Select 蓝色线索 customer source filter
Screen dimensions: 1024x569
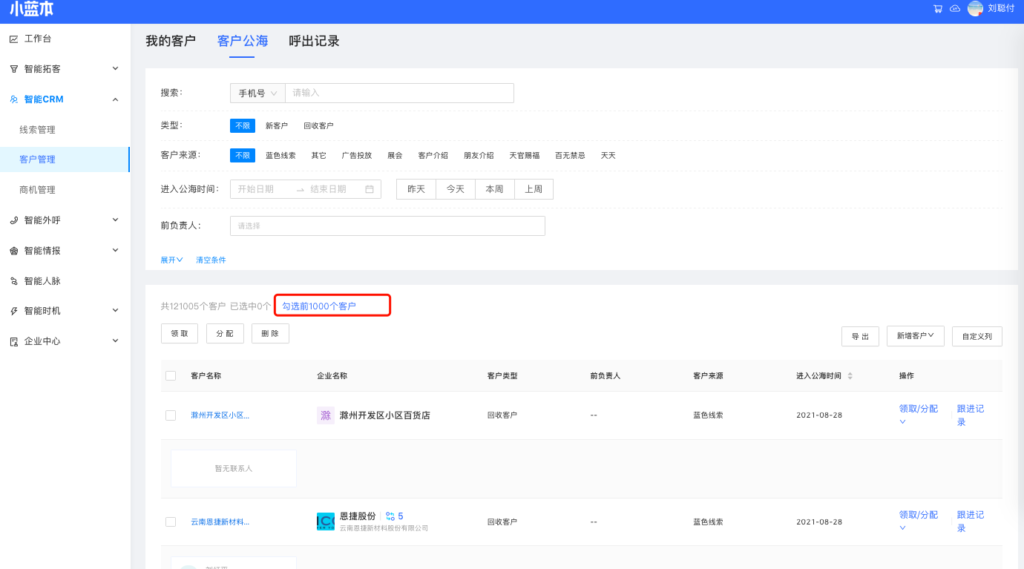(280, 156)
